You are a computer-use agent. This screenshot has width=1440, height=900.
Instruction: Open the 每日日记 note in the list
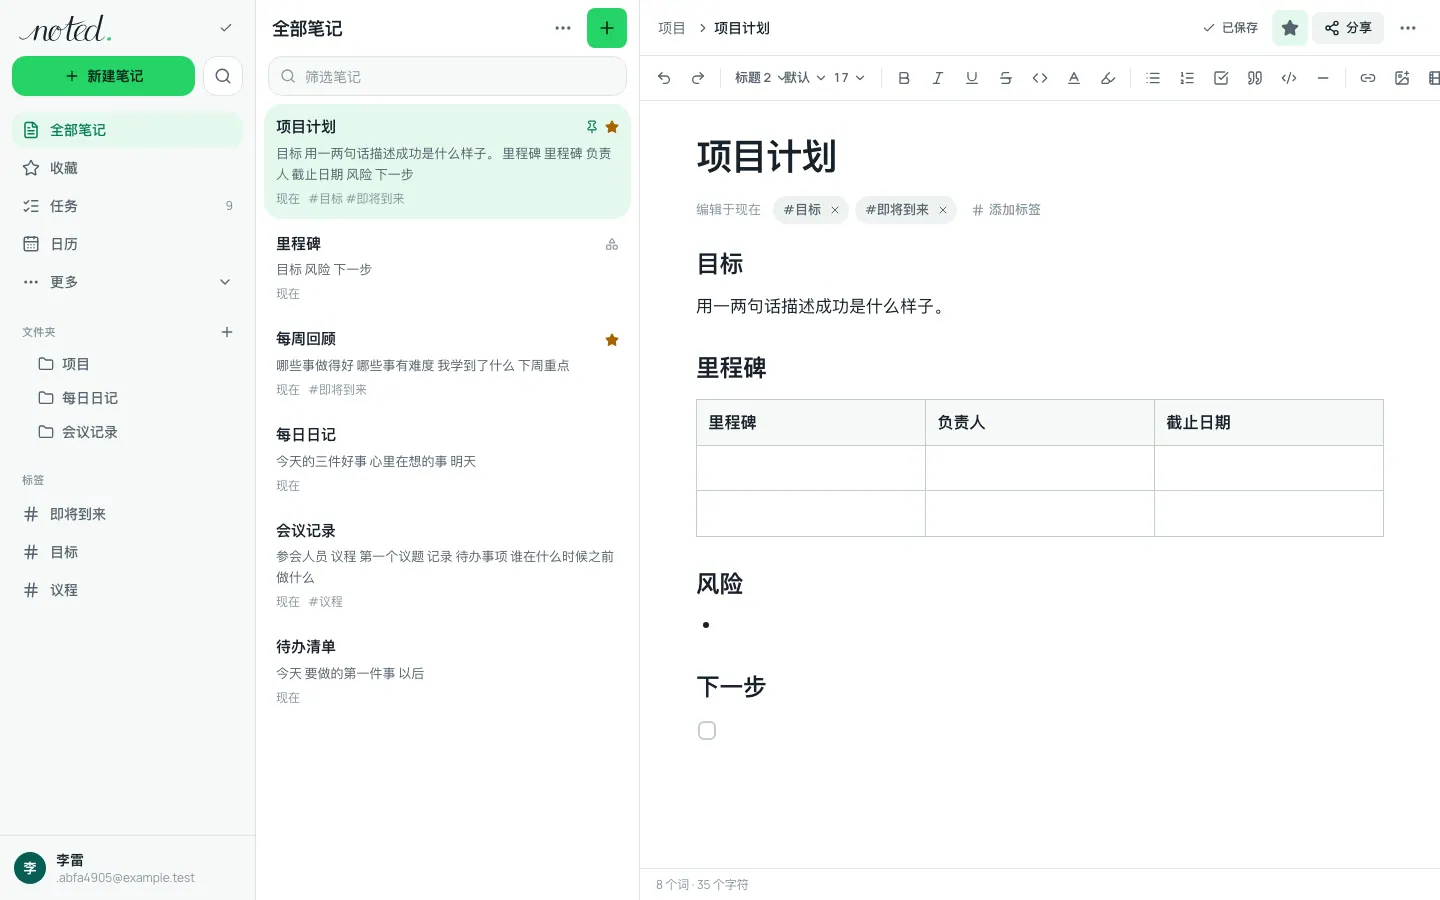447,460
